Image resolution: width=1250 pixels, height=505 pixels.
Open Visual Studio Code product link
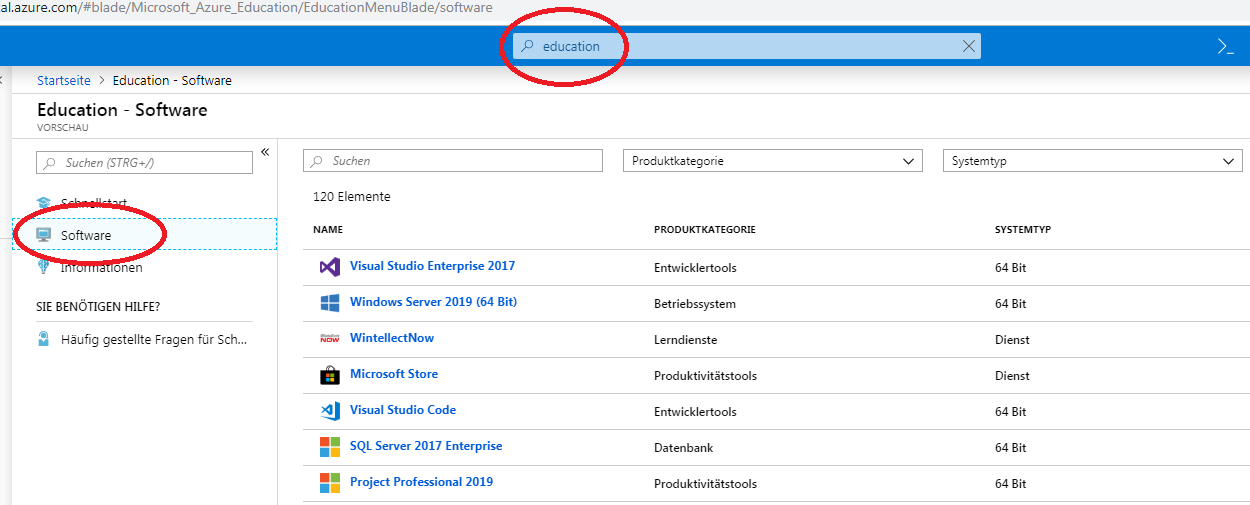coord(403,410)
